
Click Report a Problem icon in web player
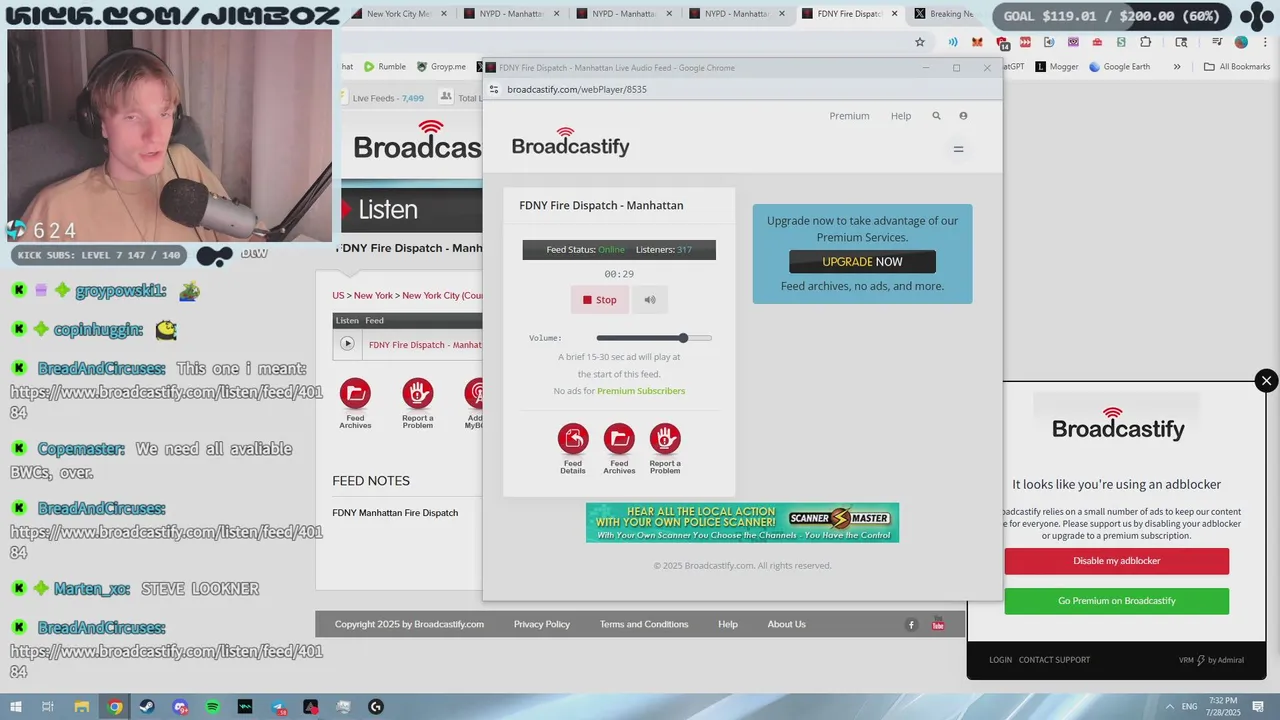point(665,448)
